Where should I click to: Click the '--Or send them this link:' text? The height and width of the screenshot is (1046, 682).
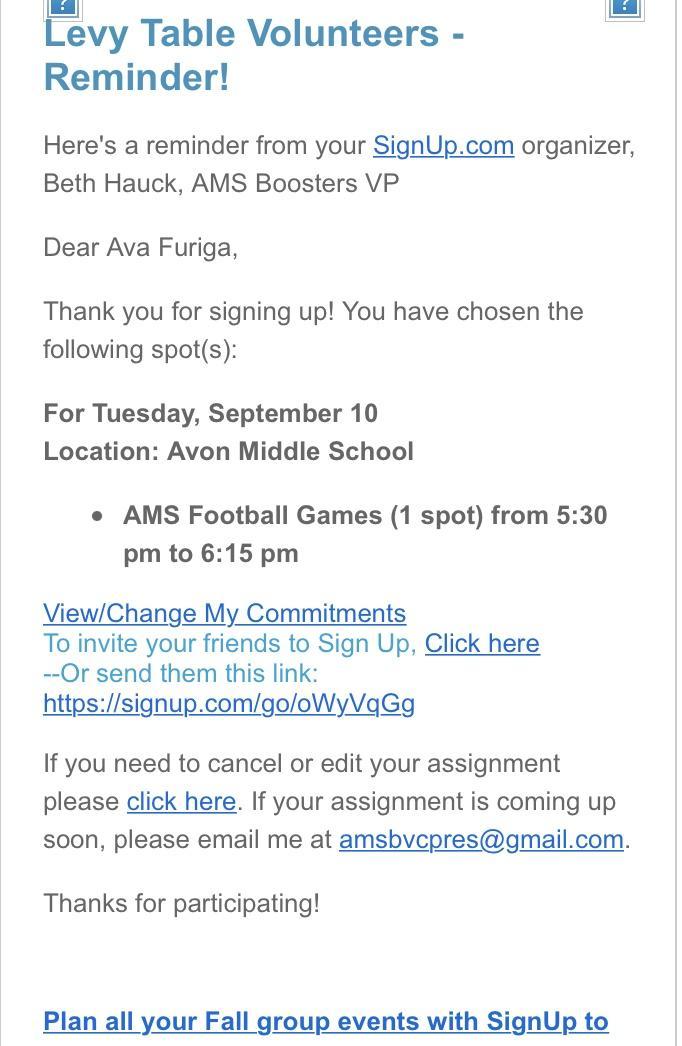pos(180,673)
